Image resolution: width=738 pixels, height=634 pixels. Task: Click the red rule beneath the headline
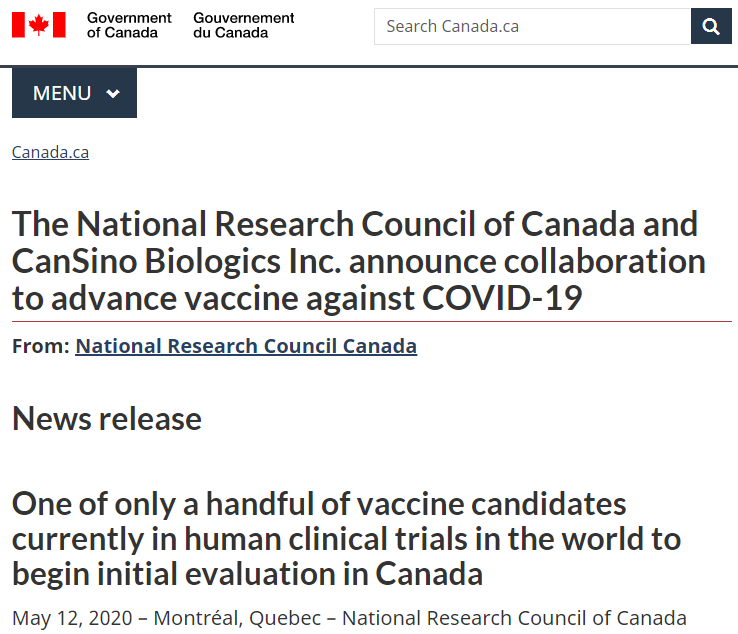tap(372, 321)
